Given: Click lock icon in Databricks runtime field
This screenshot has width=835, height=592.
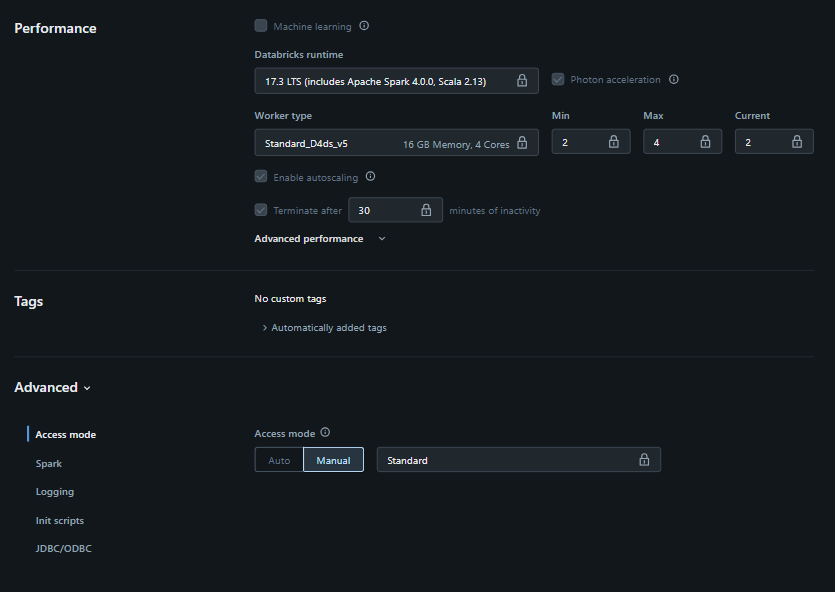Looking at the screenshot, I should click(x=522, y=81).
